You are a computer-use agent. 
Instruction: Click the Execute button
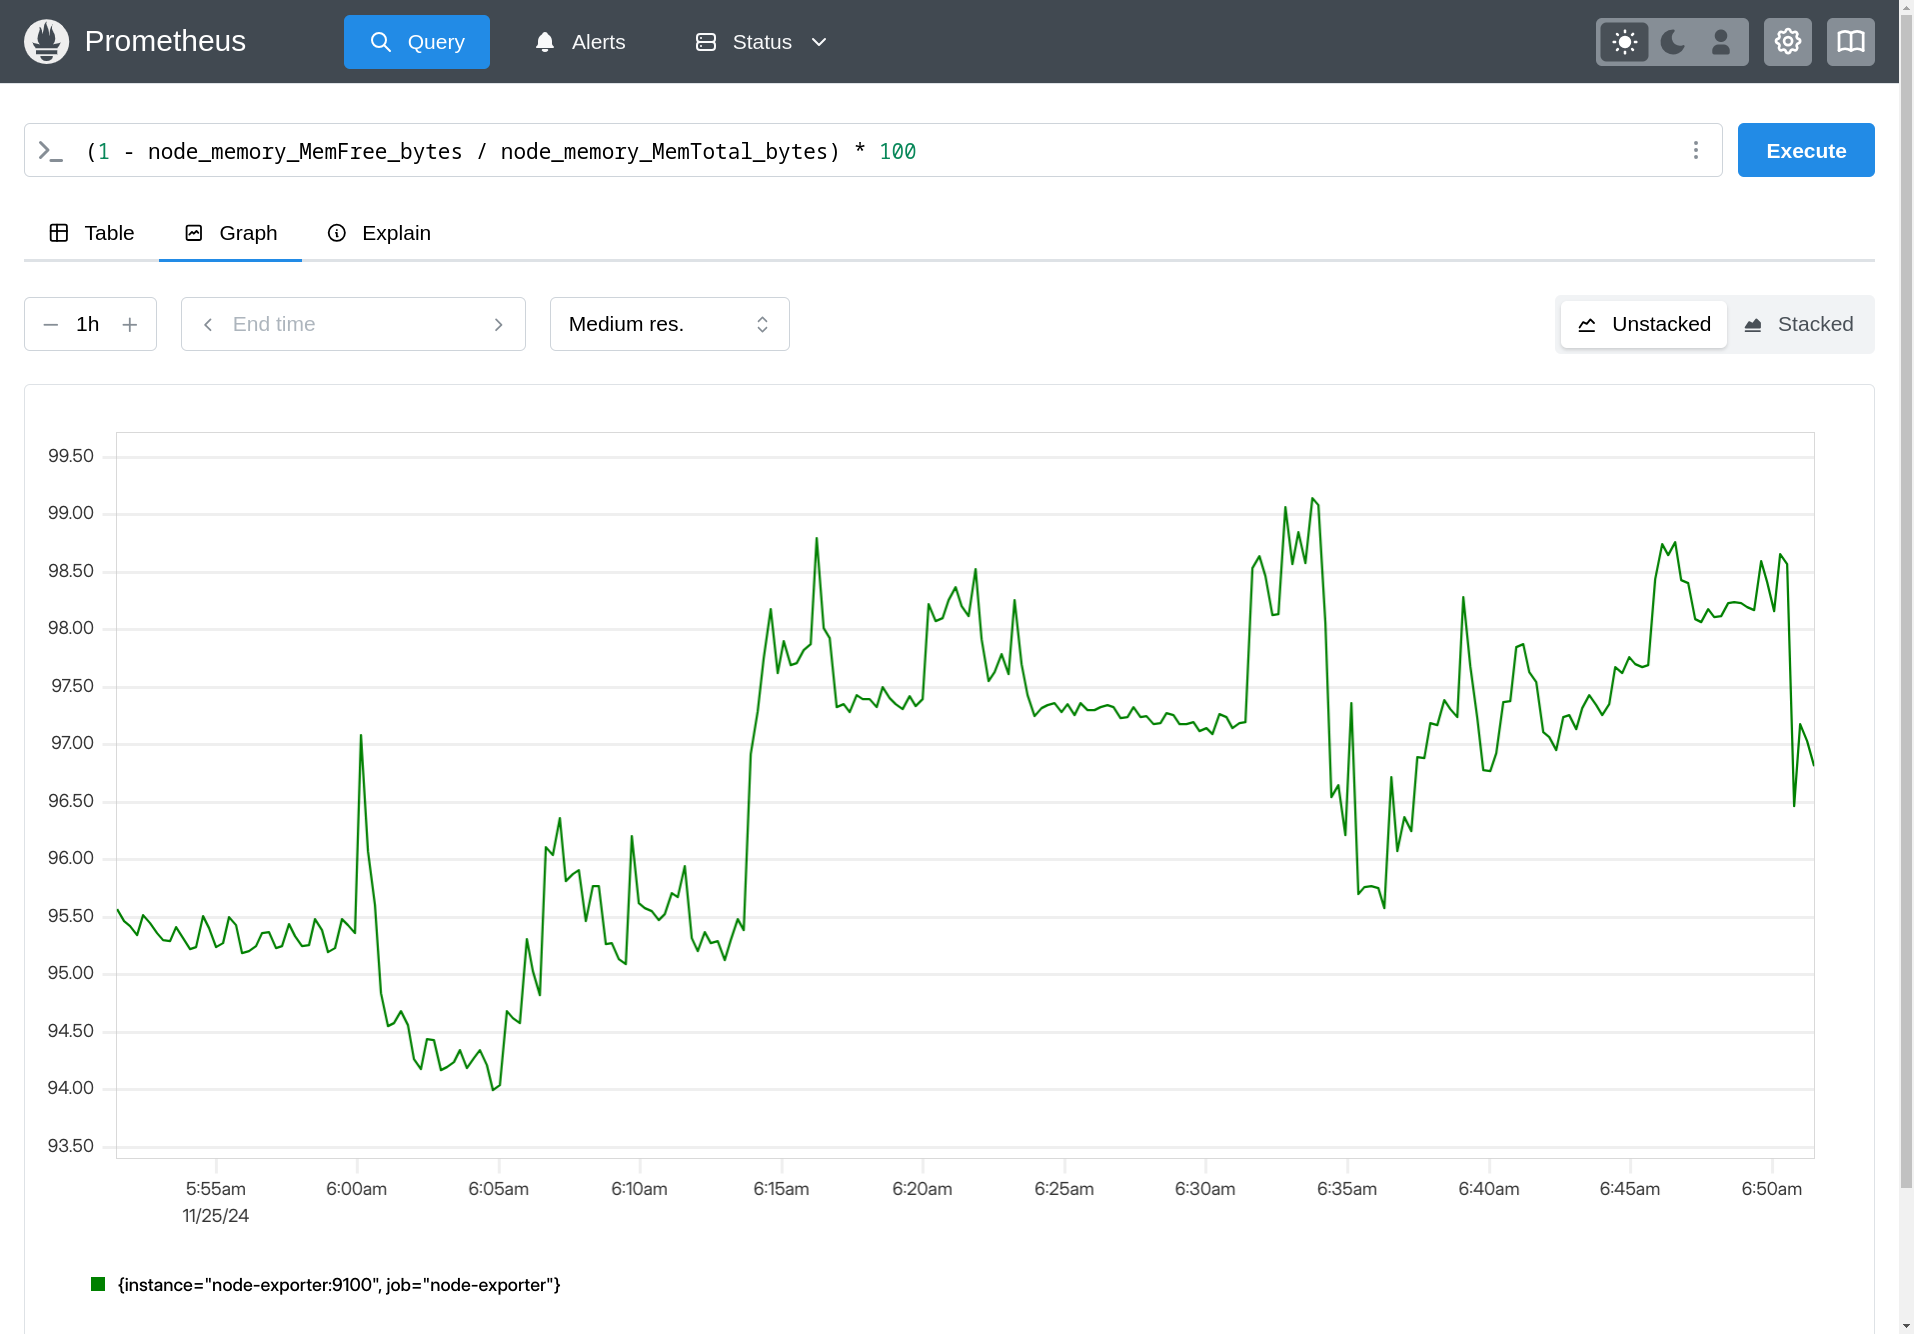point(1805,150)
